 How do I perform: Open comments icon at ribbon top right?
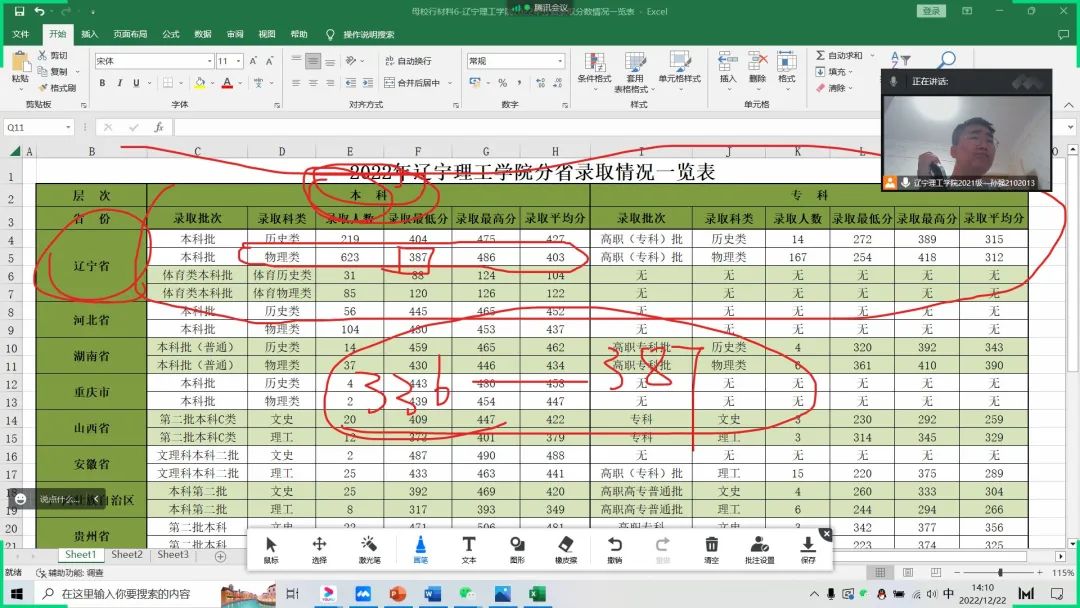pyautogui.click(x=1063, y=34)
